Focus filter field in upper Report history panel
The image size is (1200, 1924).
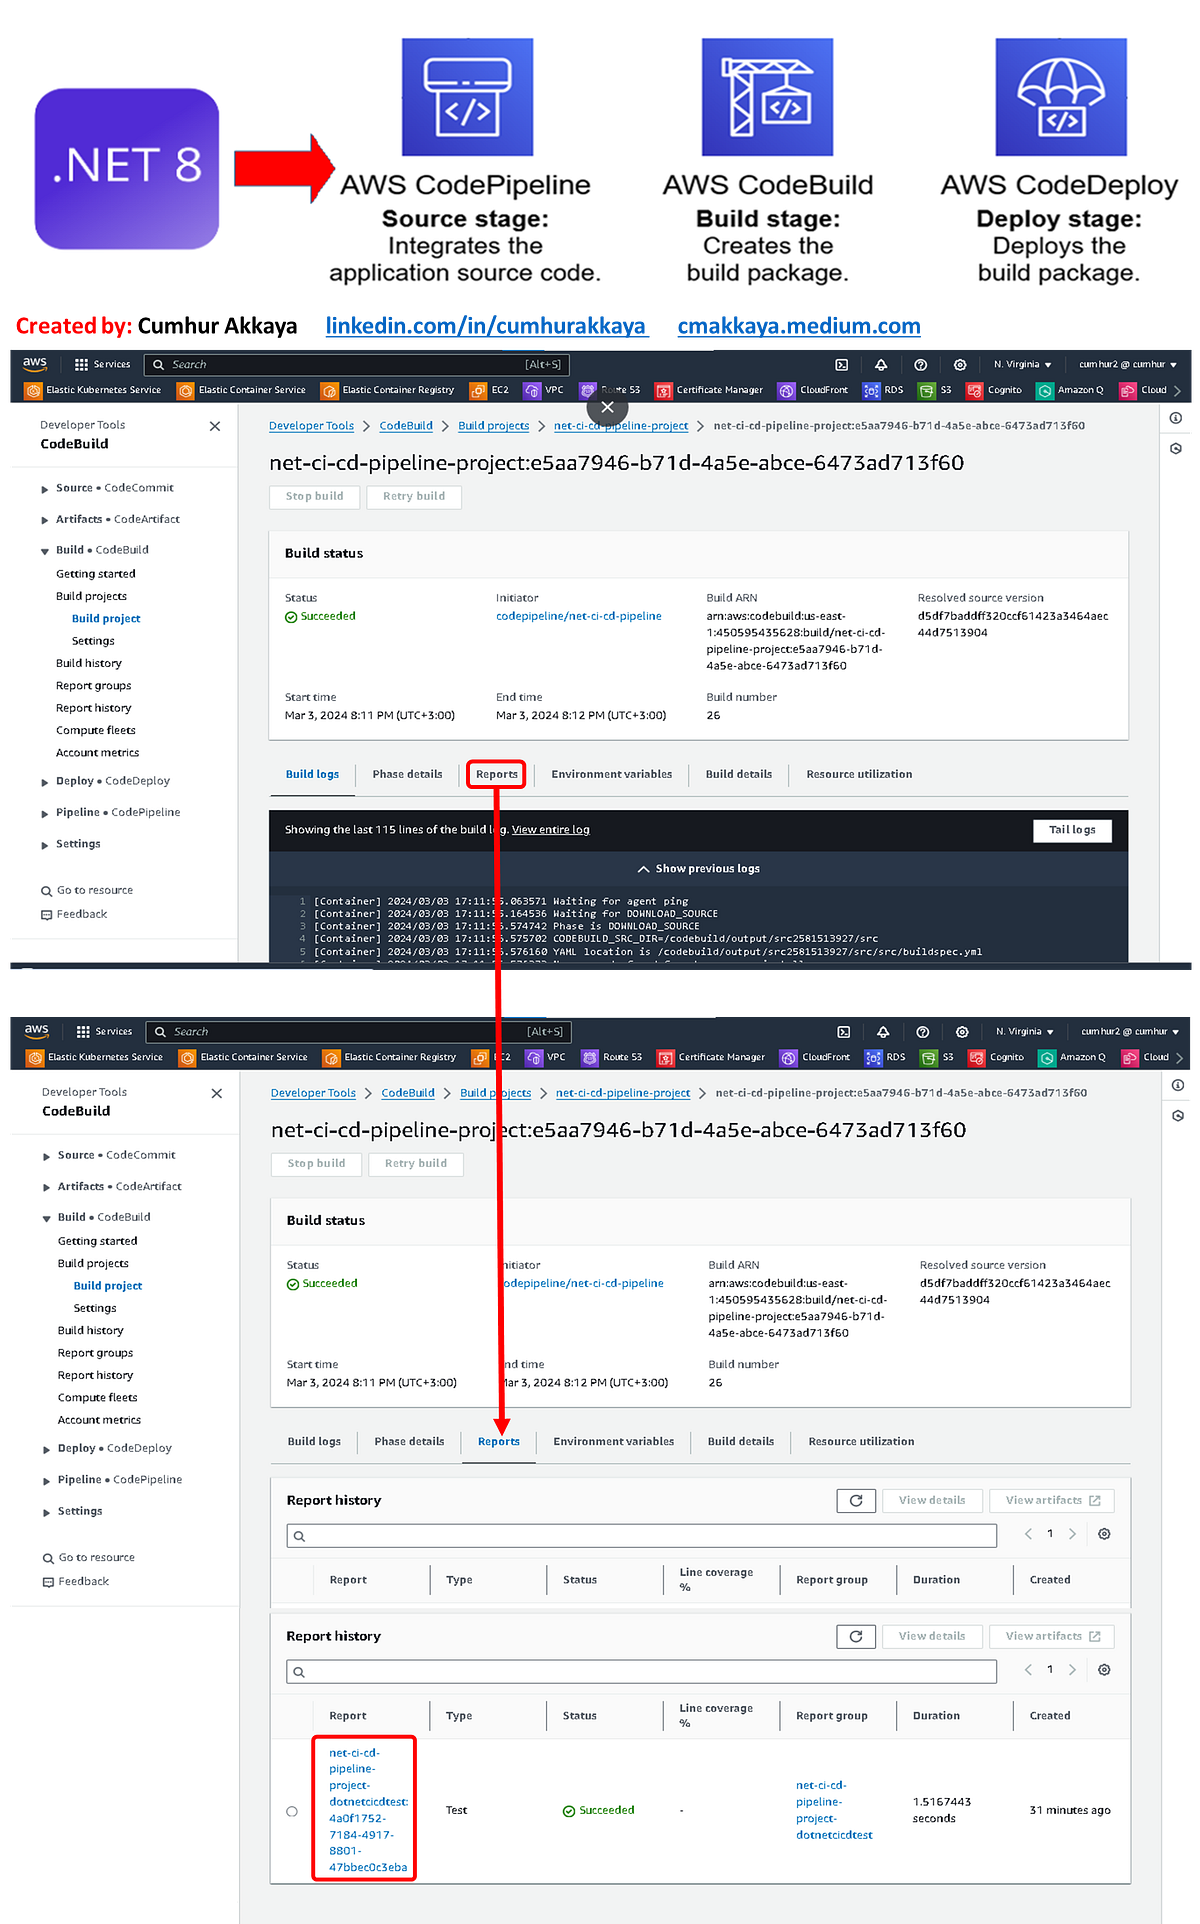pos(642,1536)
